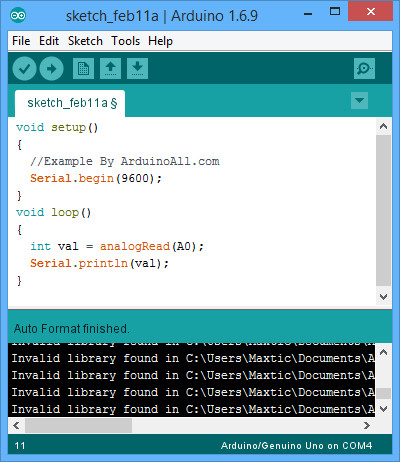Viewport: 400px width, 462px height.
Task: Click the 'Serial.begin(9600);' line
Action: pos(96,179)
